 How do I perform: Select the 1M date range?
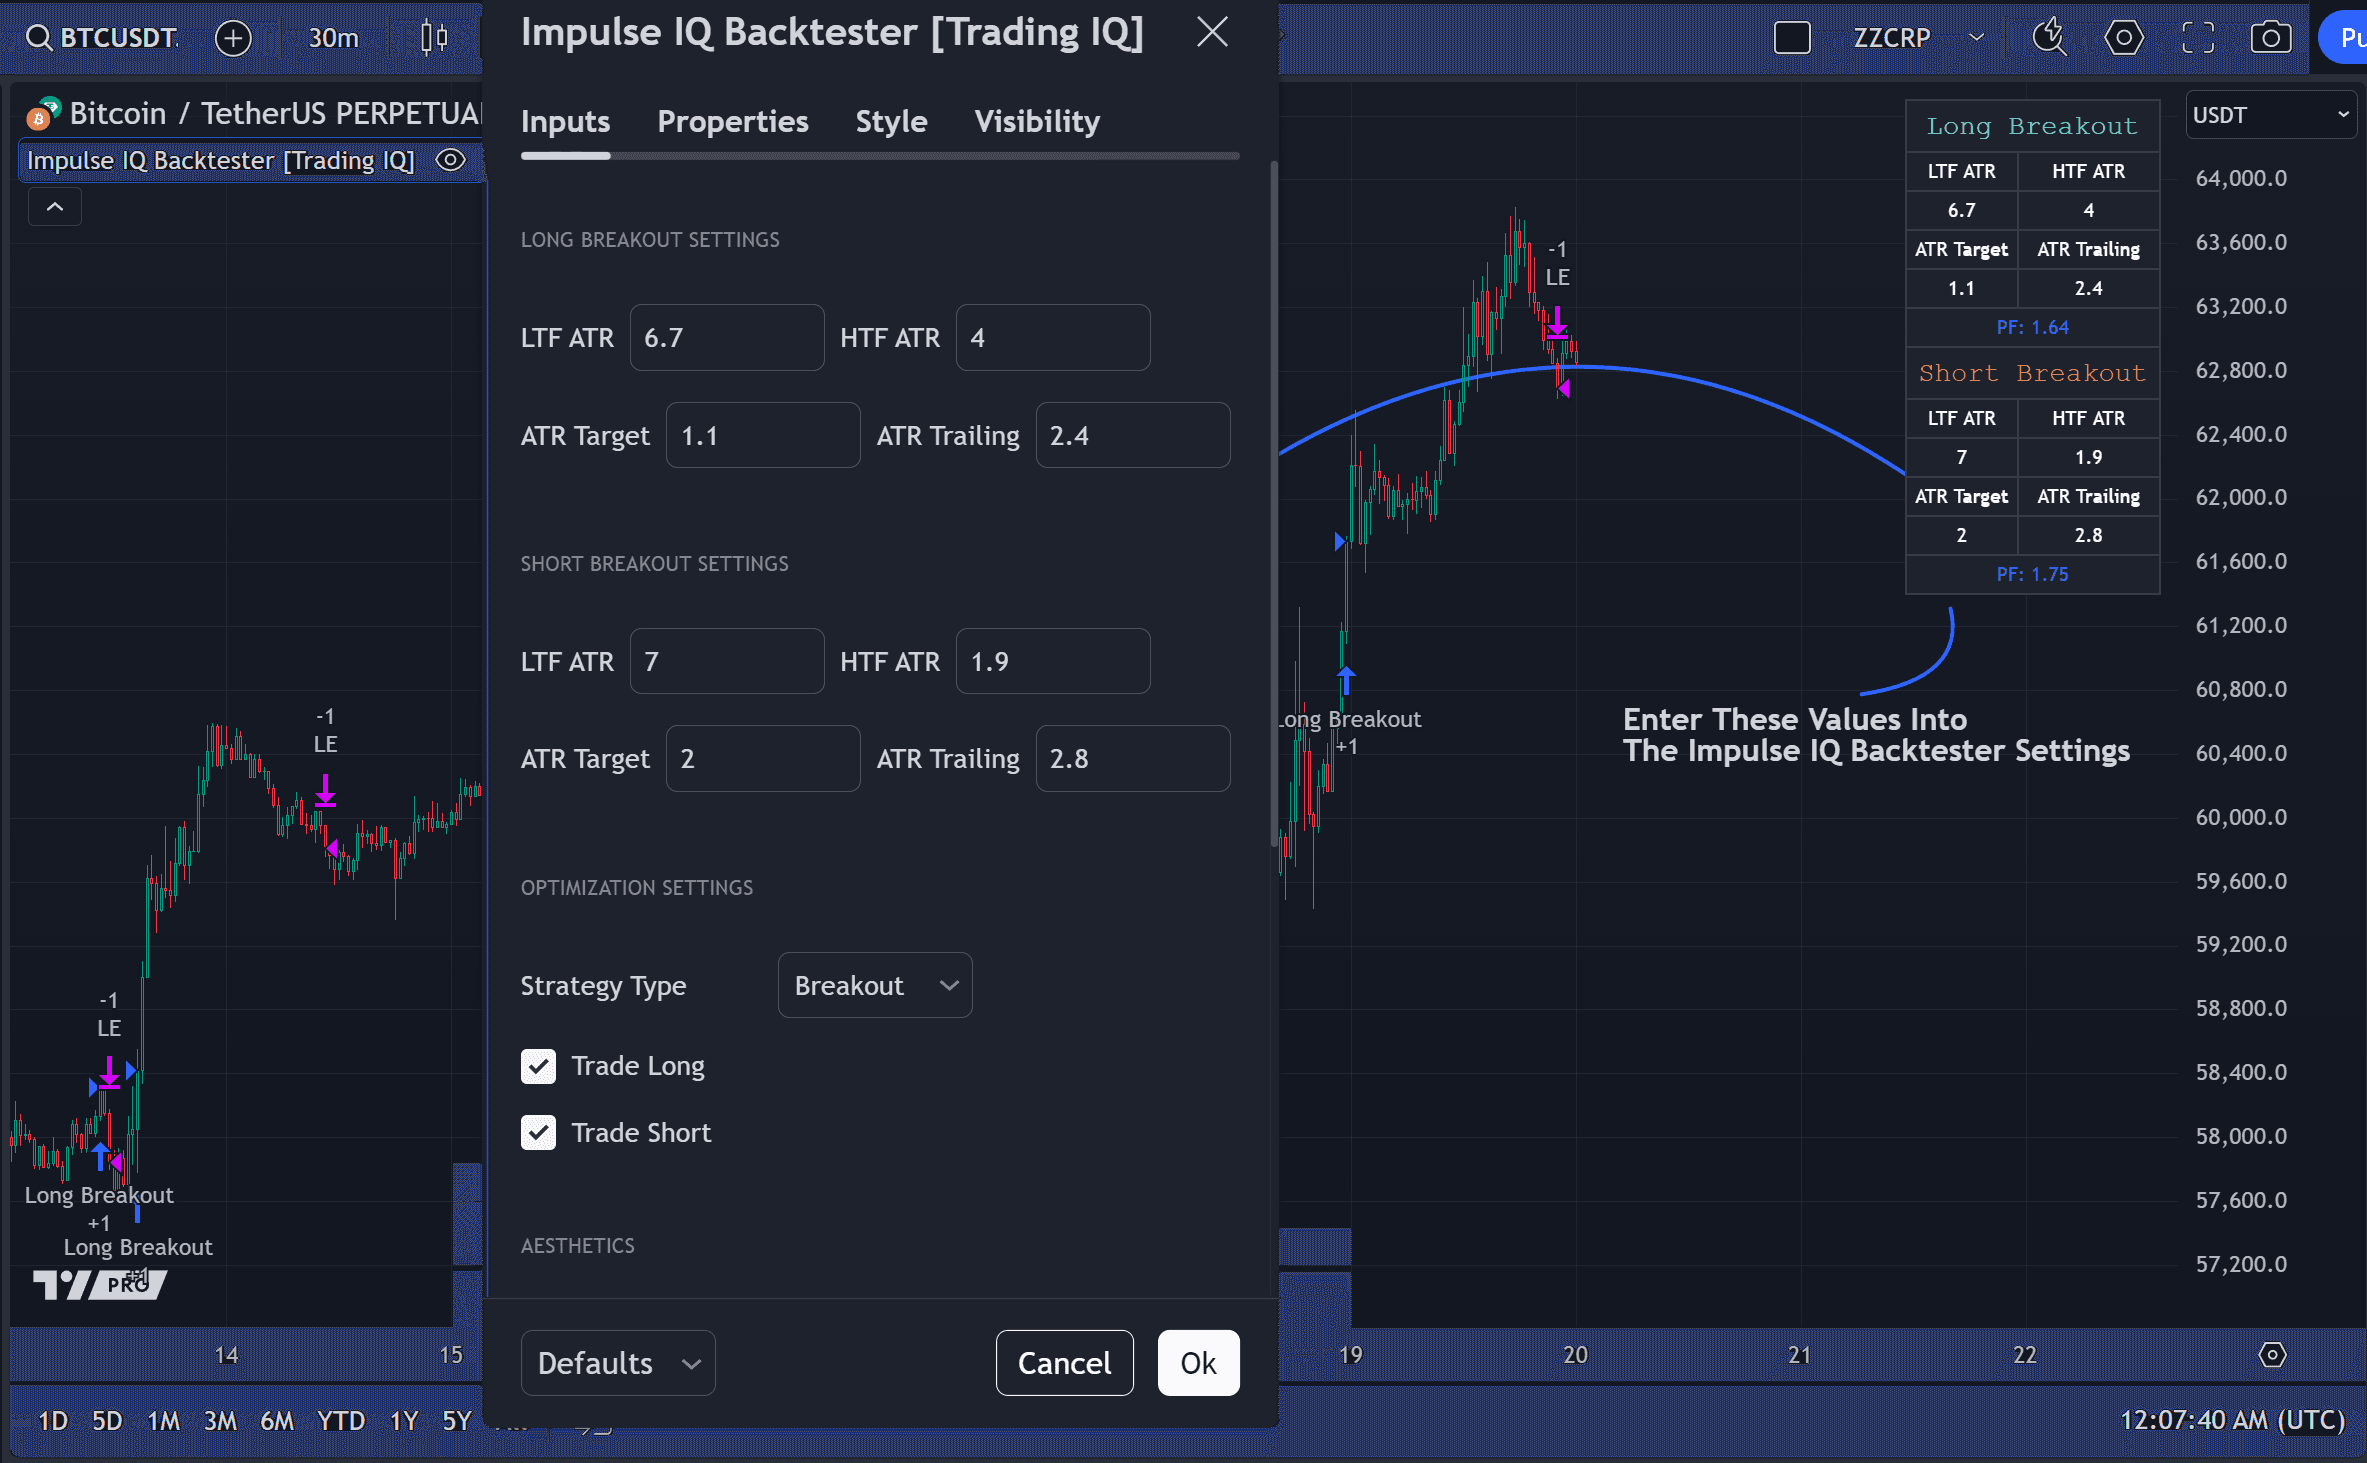[x=163, y=1420]
